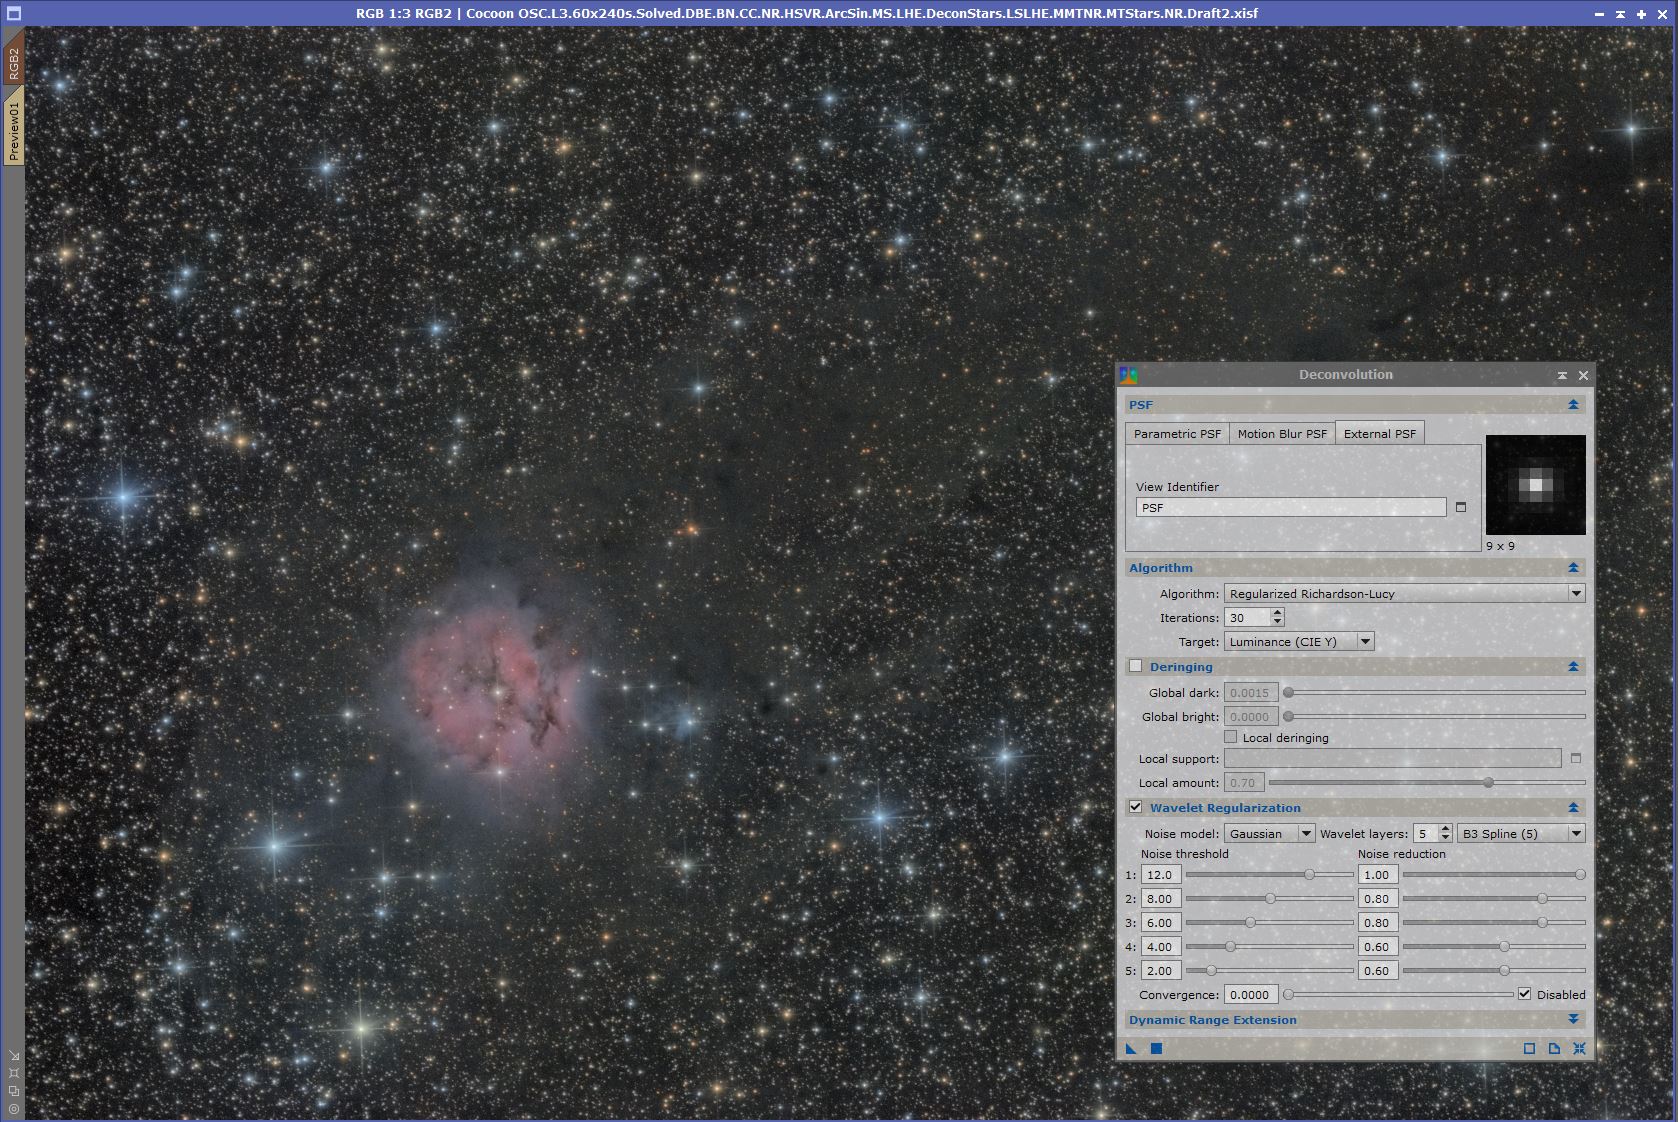Select the Motion Blur PSF tab
This screenshot has width=1678, height=1122.
[x=1282, y=433]
